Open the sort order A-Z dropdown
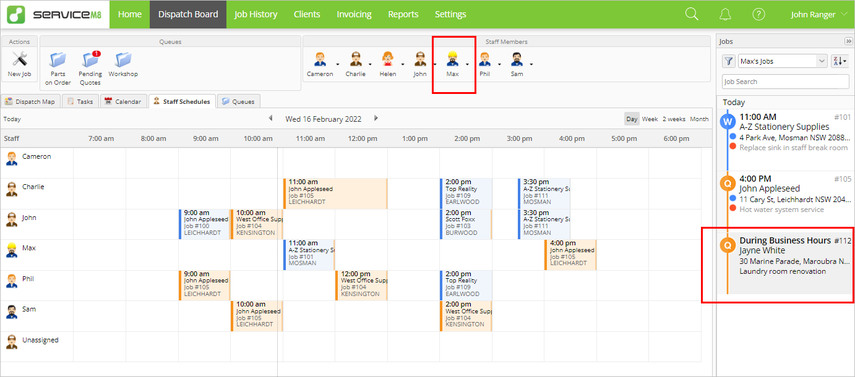Screen dimensions: 855x377 click(x=840, y=61)
